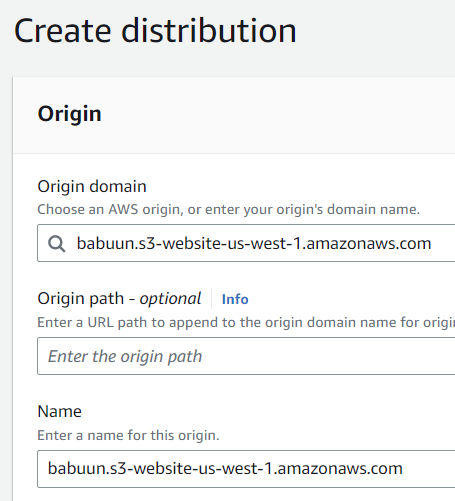Click the italic optional word in label
Screen dimensions: 455x501
click(x=170, y=299)
